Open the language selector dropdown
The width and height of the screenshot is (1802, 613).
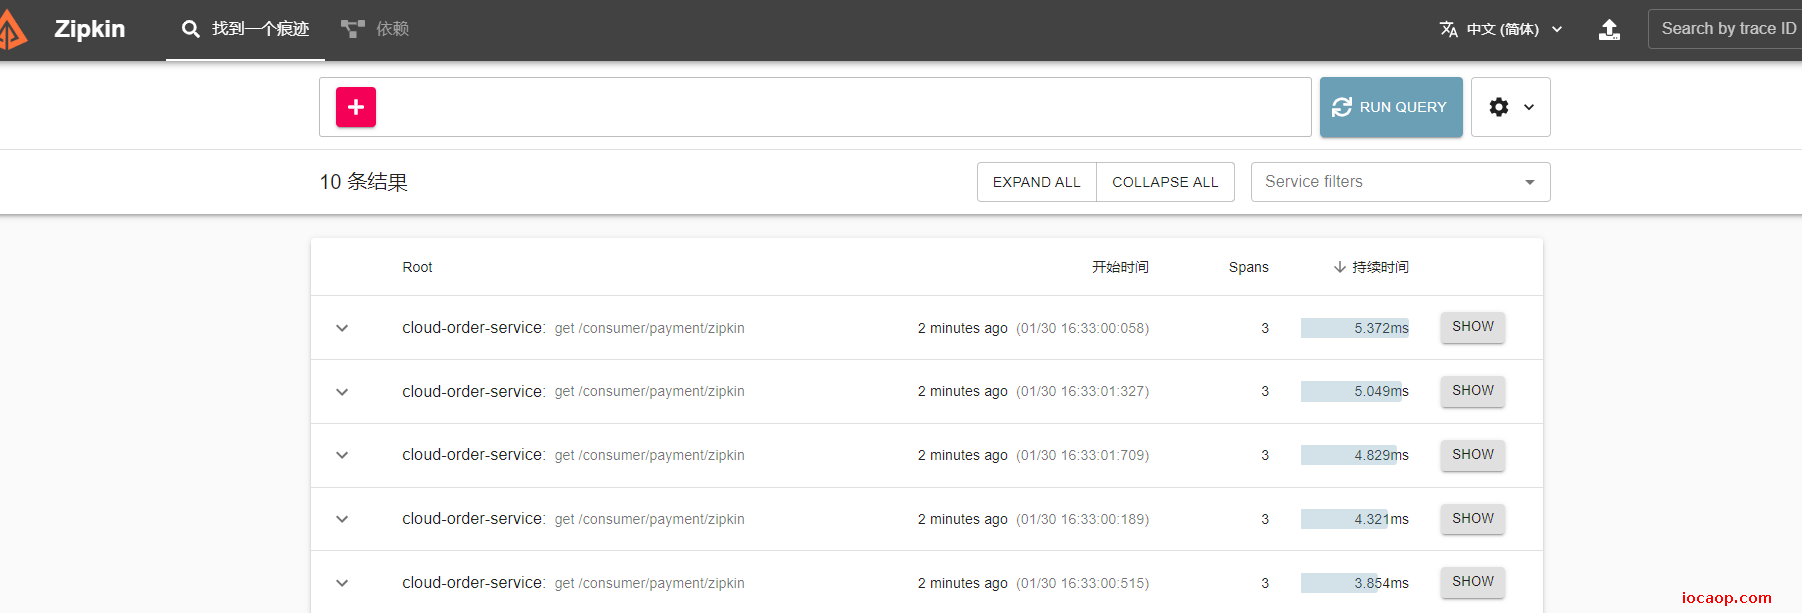point(1501,29)
